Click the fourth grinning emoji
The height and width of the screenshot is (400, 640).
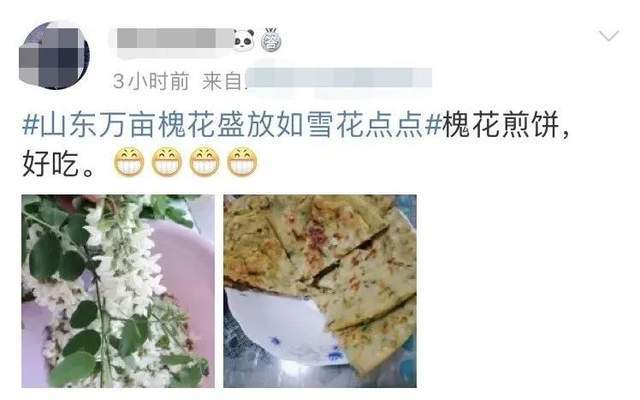[x=242, y=162]
